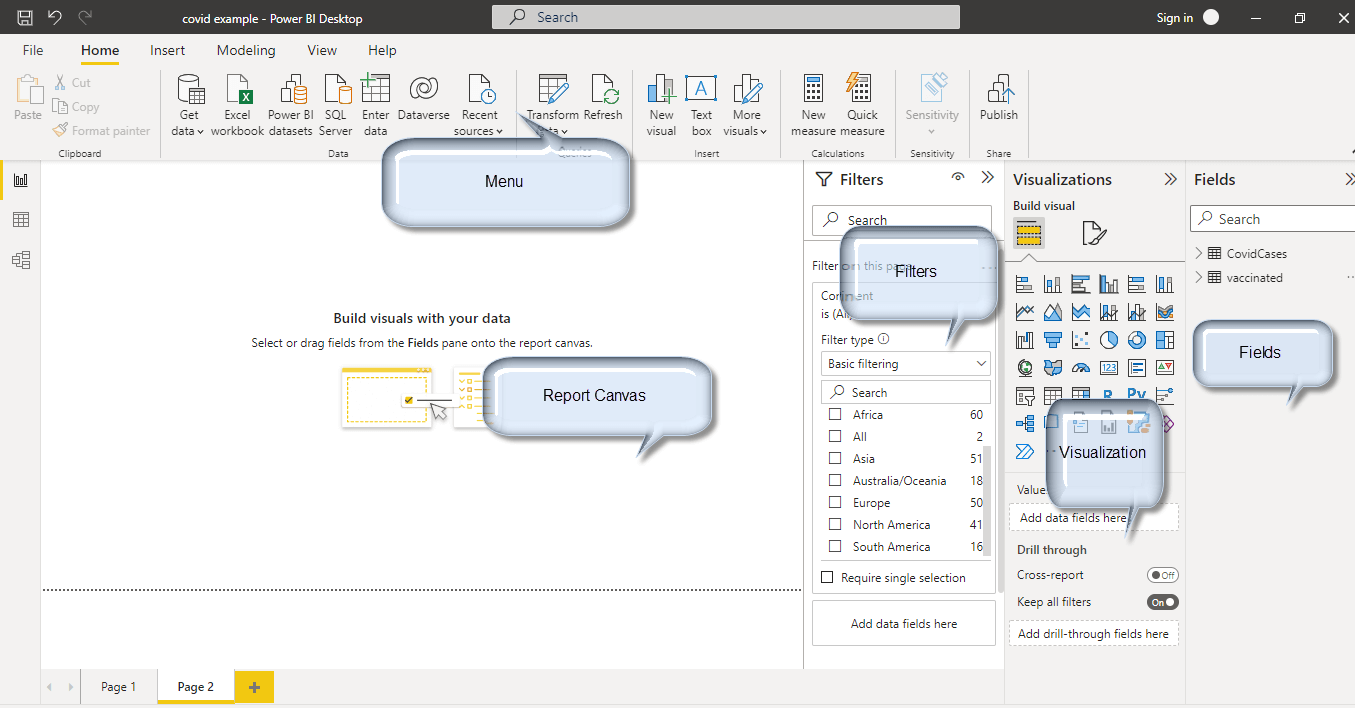Switch to Data view in left sidebar
Screen dimensions: 1355x708
click(20, 220)
